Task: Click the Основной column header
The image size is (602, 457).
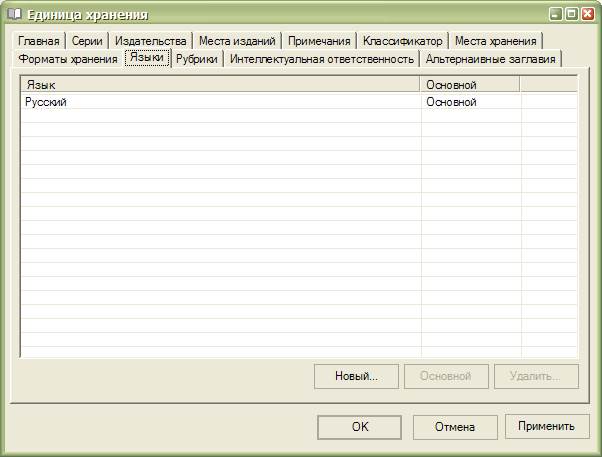Action: point(470,85)
